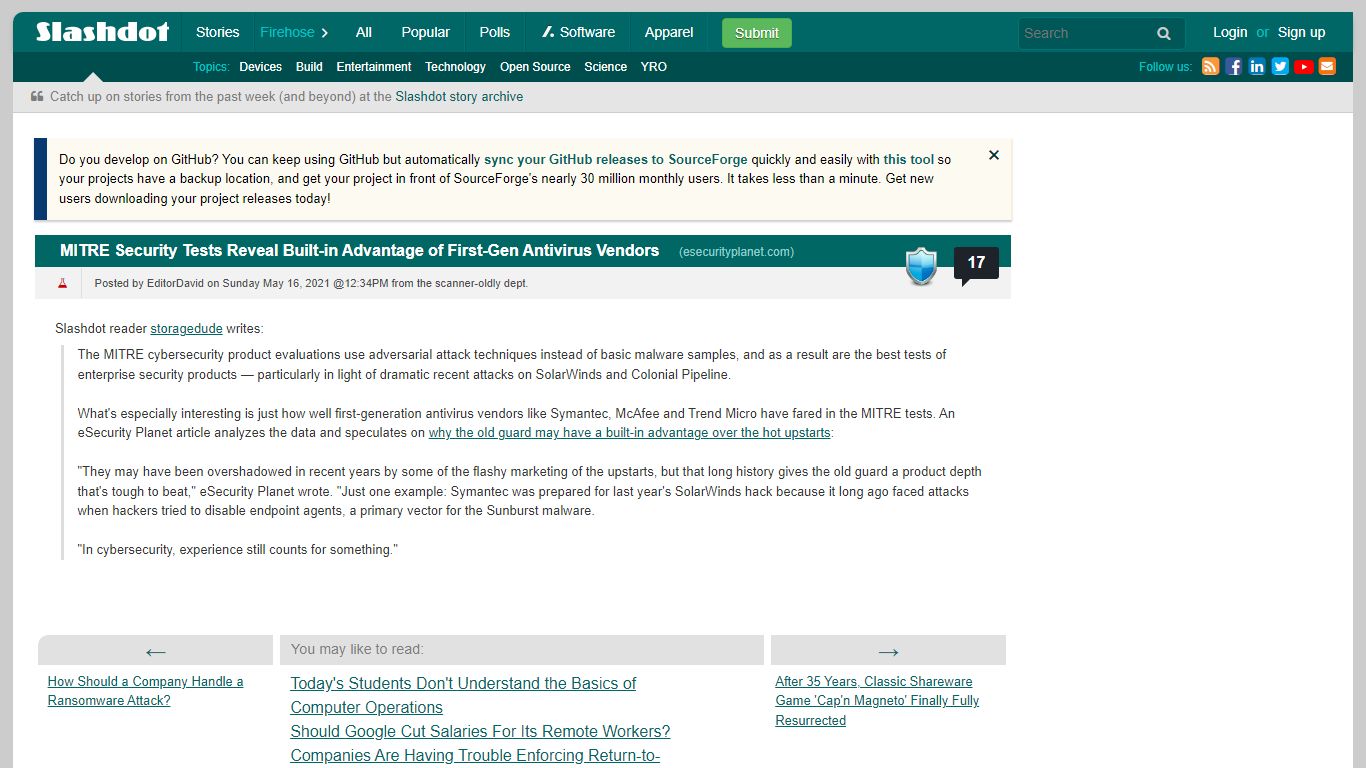Open the All menu item
1366x768 pixels.
(364, 32)
